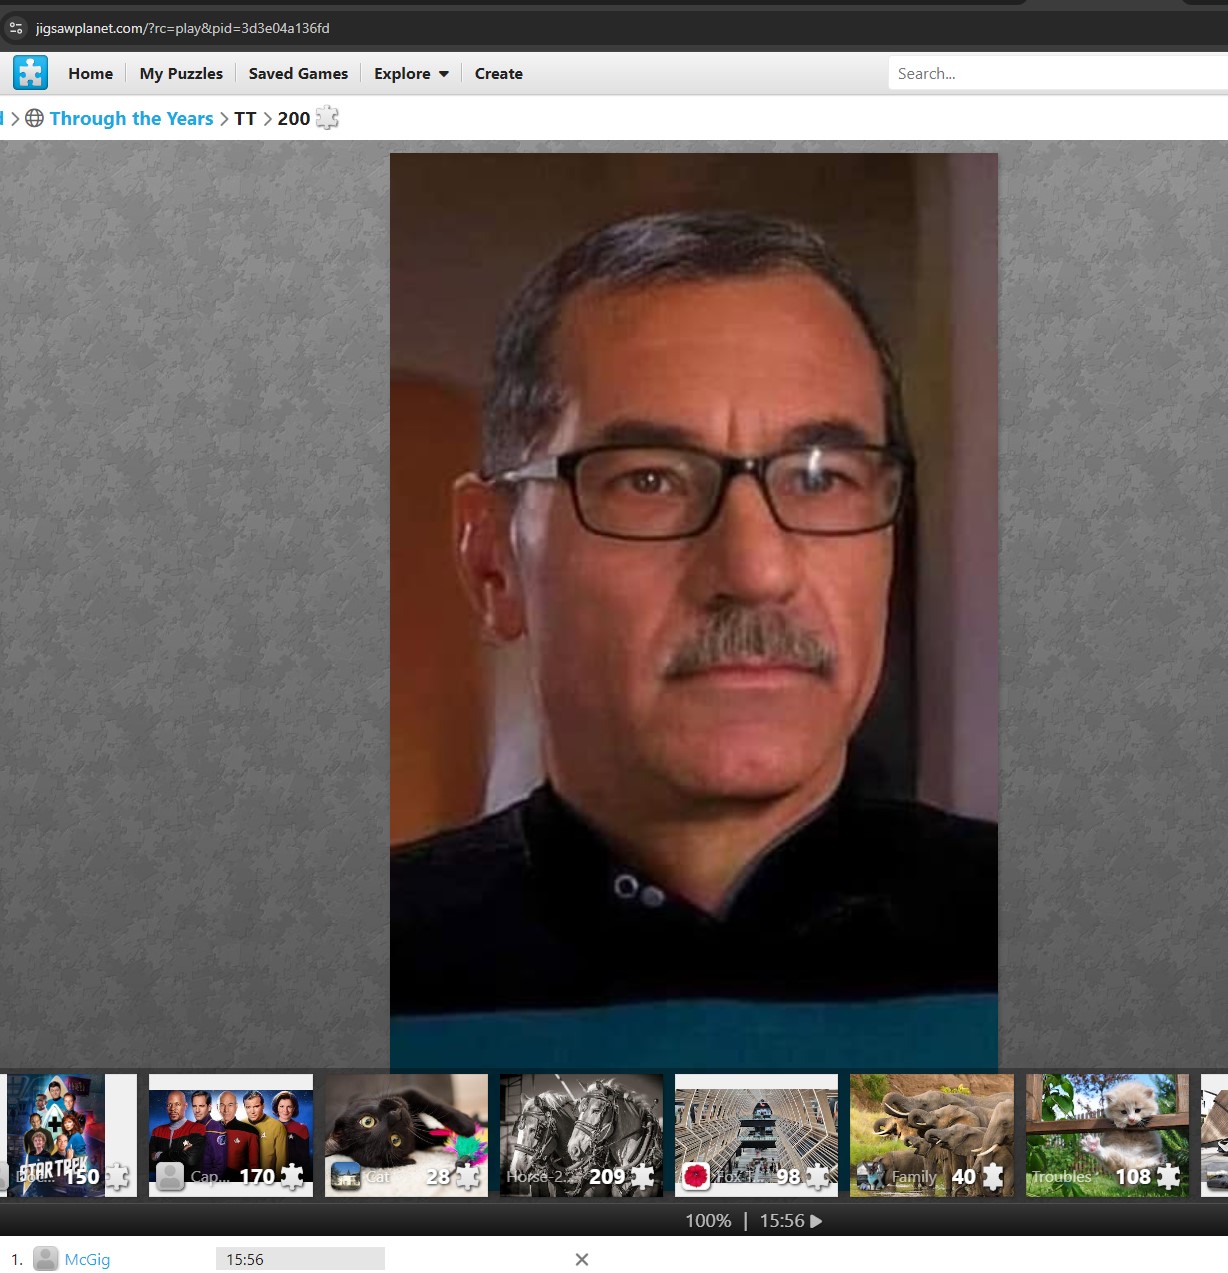This screenshot has height=1273, width=1228.
Task: Click the 15:56 time bar in the leaderboard
Action: (300, 1259)
